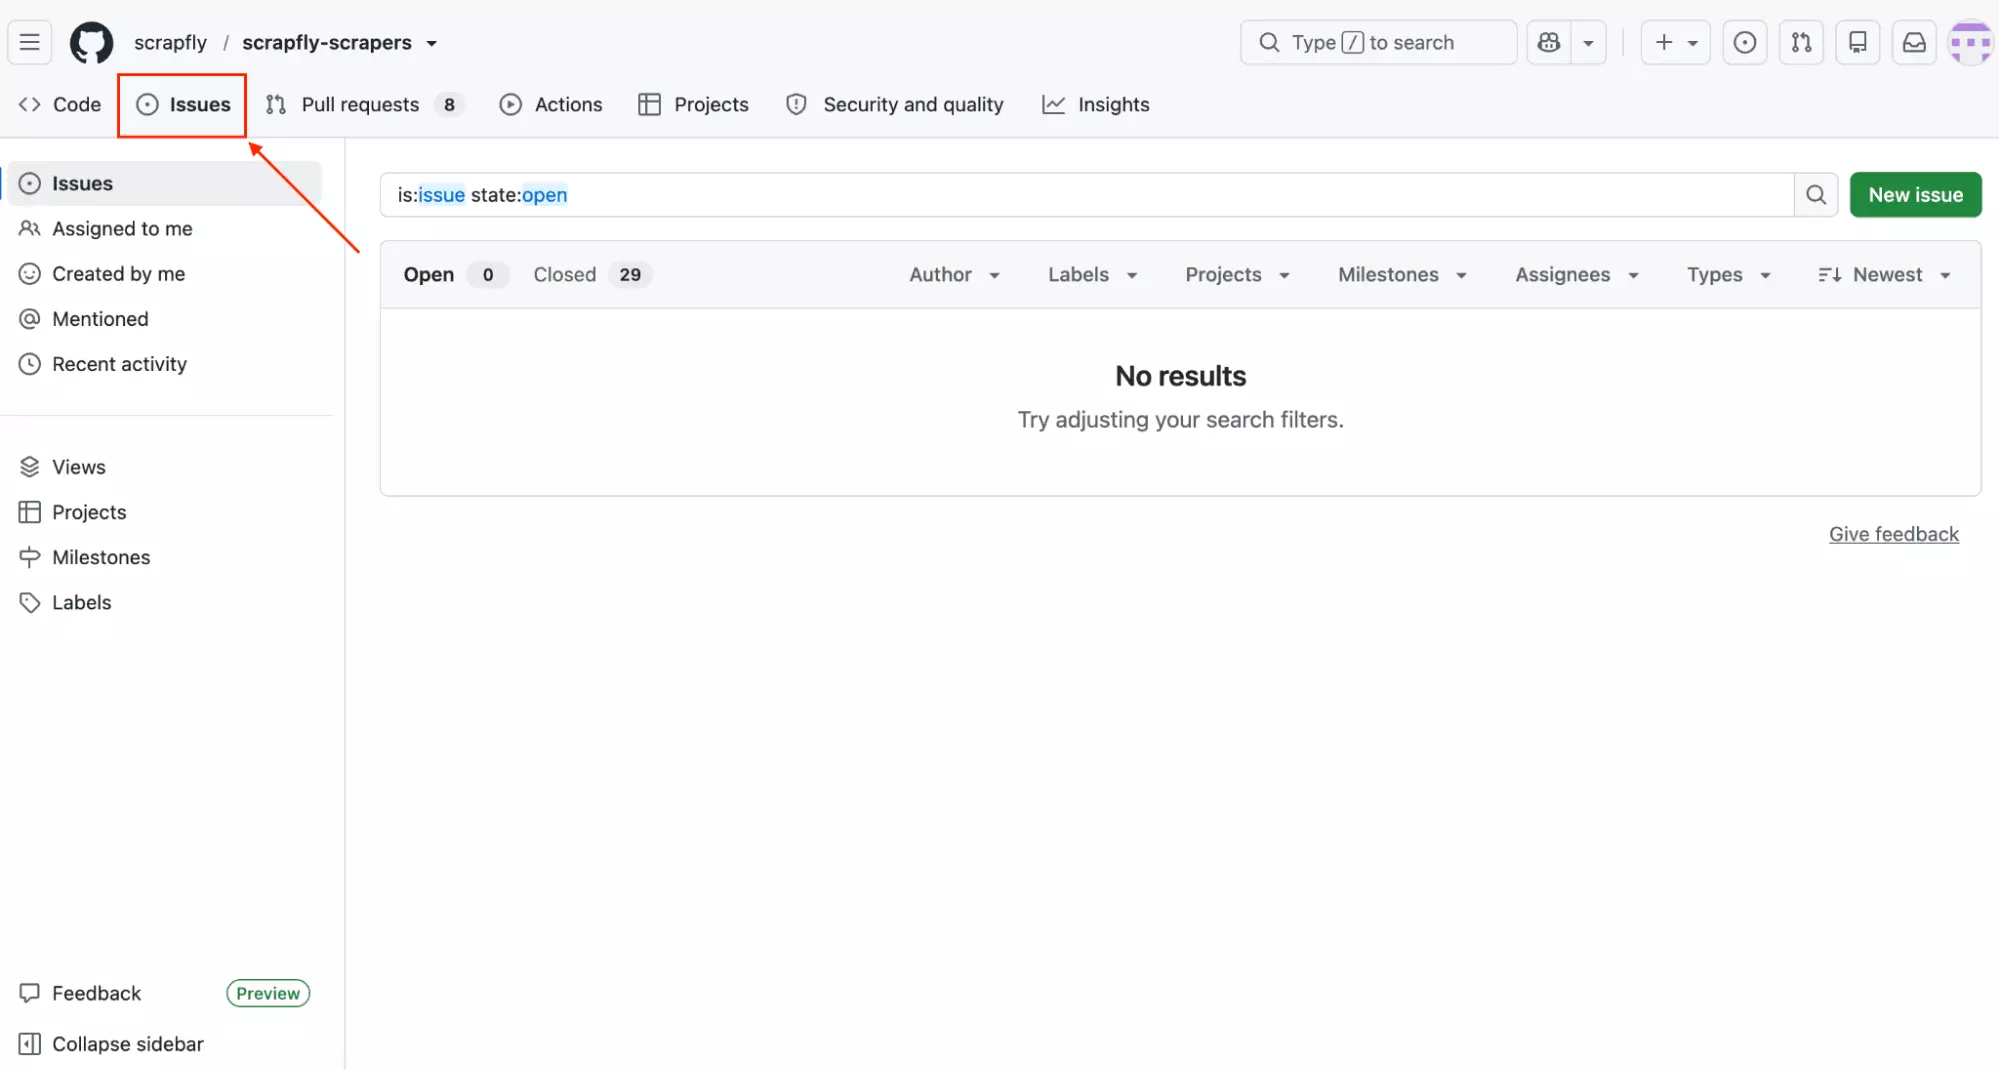Open Labels in the sidebar
Image resolution: width=1999 pixels, height=1070 pixels.
click(x=165, y=602)
